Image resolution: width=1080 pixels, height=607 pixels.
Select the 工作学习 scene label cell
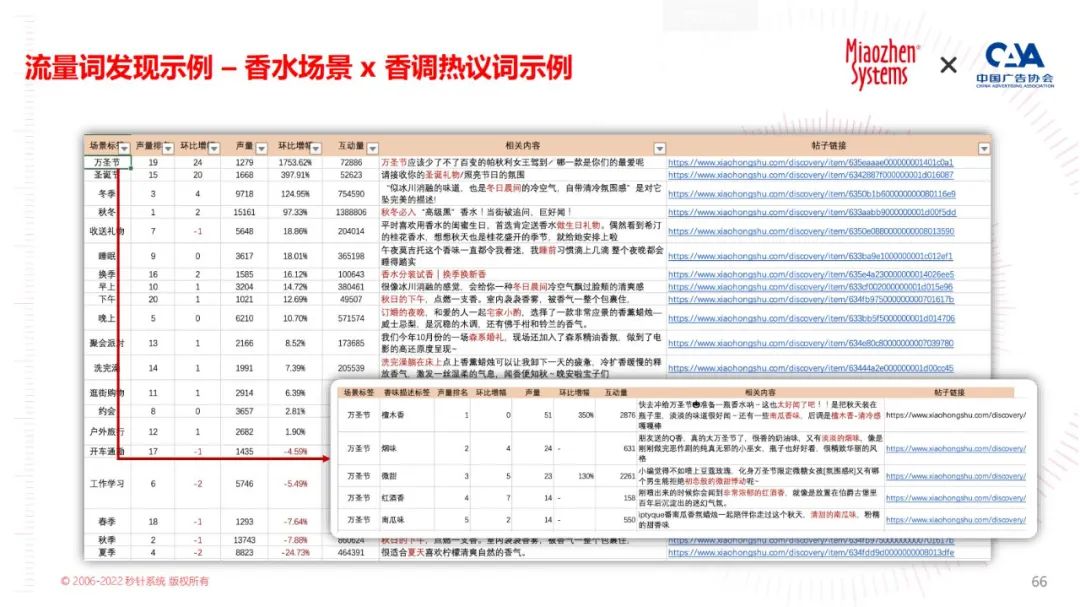point(107,484)
